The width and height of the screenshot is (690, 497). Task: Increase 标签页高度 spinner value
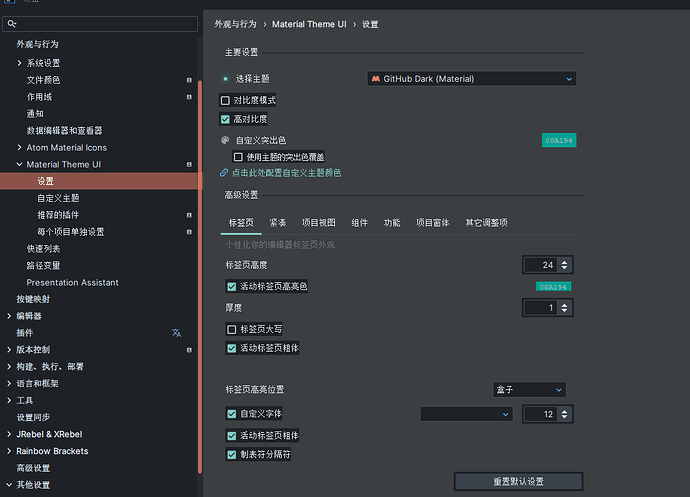click(x=565, y=262)
